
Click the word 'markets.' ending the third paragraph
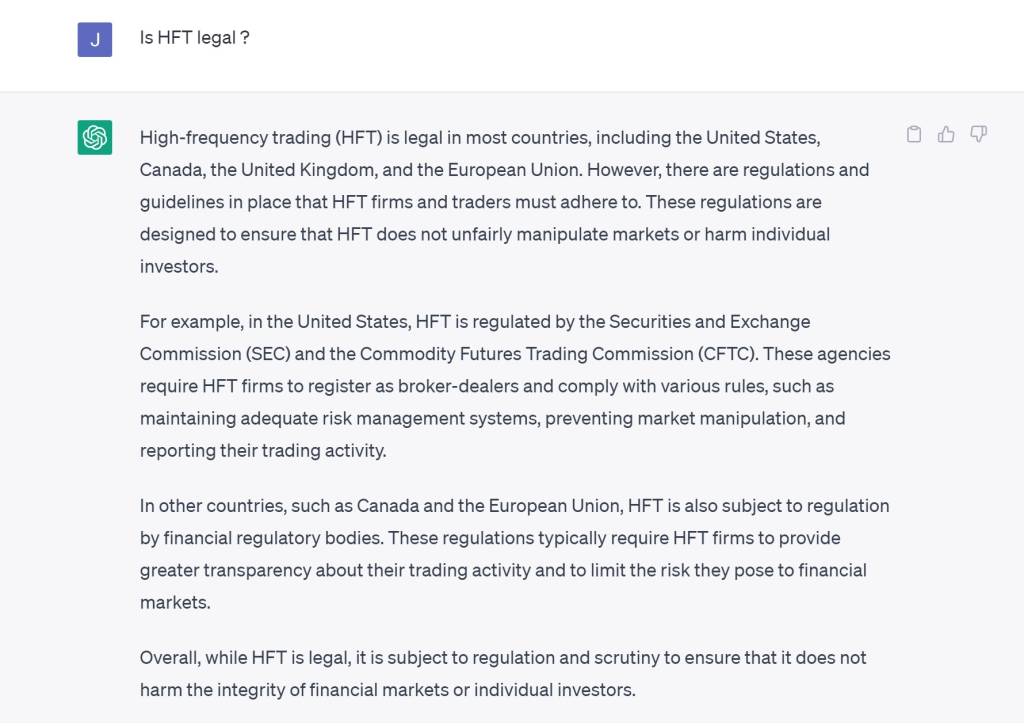tap(175, 602)
